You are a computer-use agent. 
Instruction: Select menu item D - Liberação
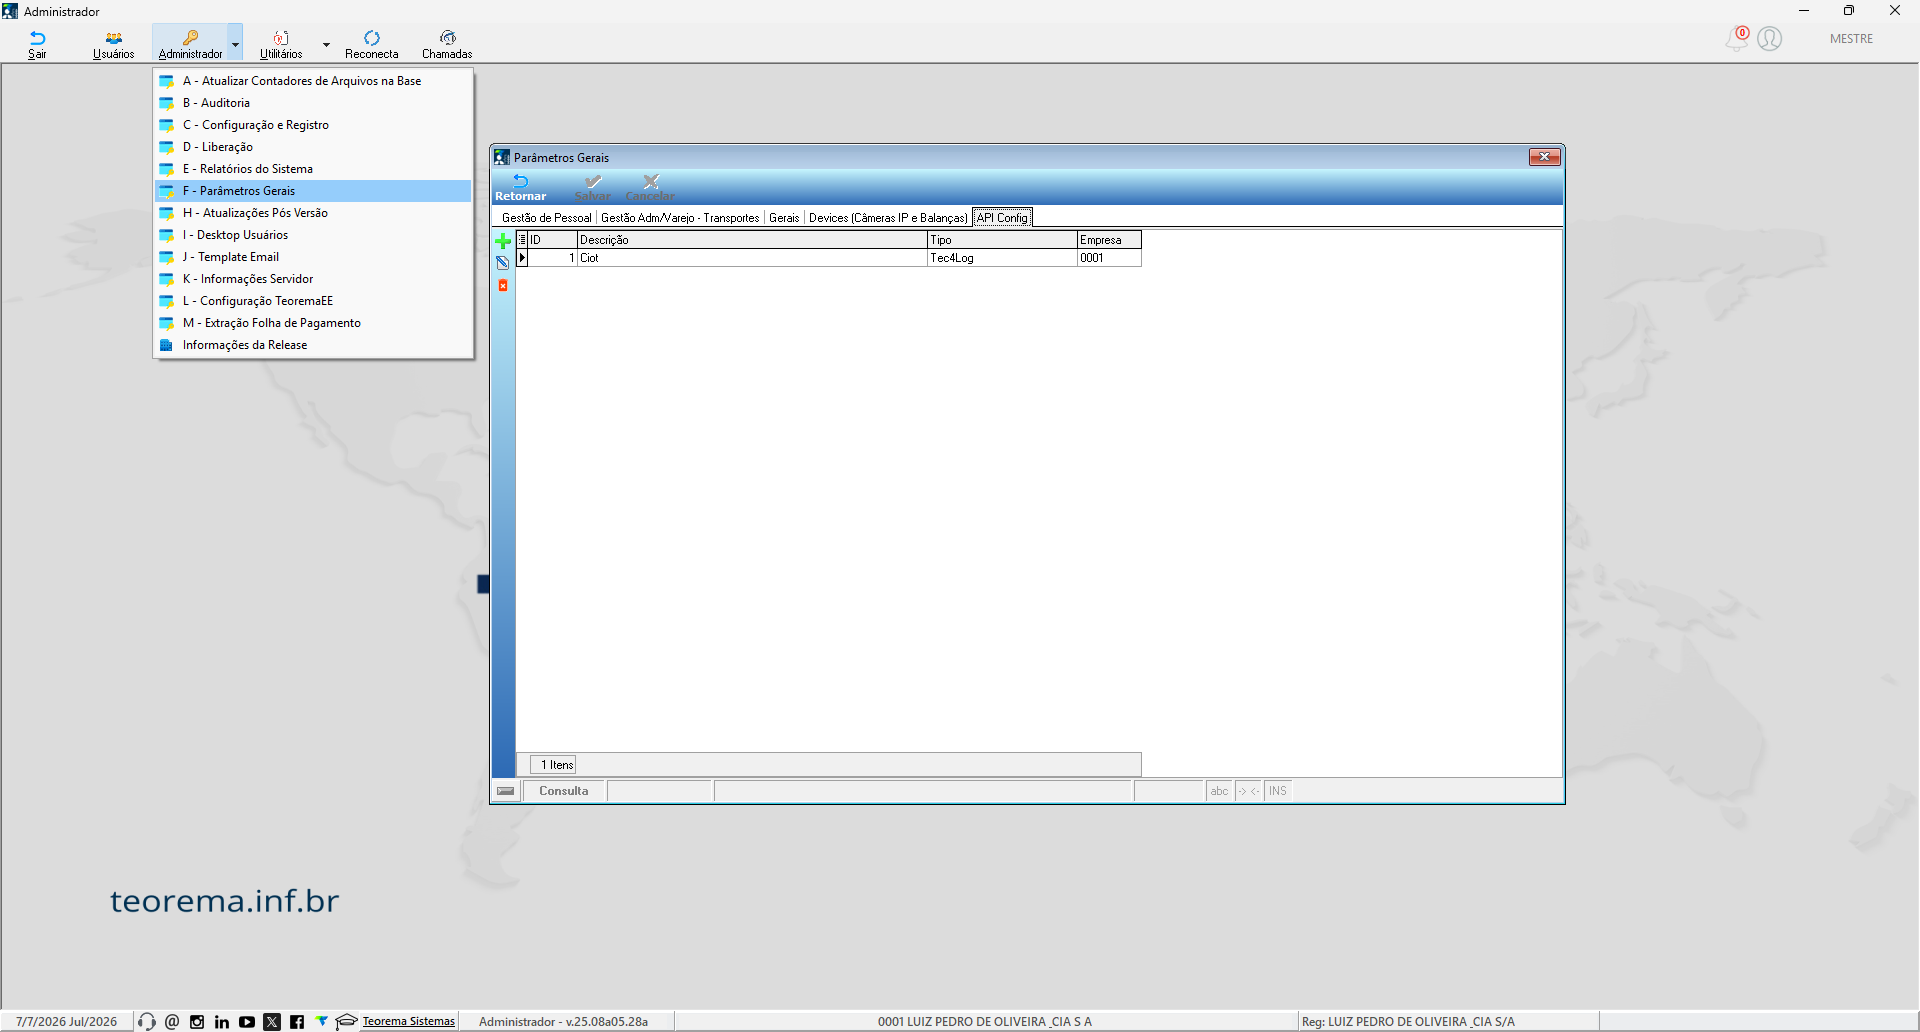point(313,147)
